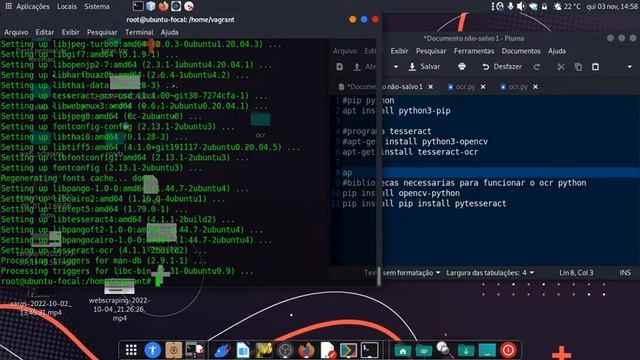
Task: Expand the Pluma toolbar overflow arrow
Action: [629, 67]
